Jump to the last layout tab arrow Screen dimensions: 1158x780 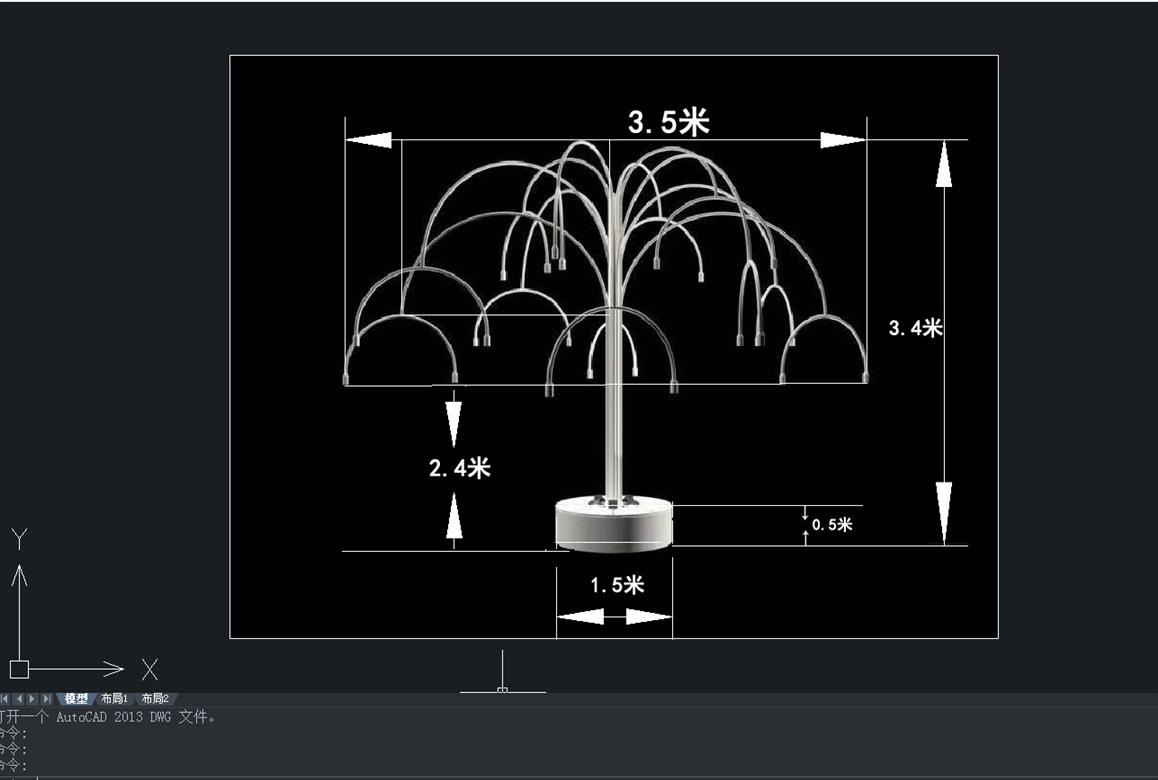click(x=47, y=699)
